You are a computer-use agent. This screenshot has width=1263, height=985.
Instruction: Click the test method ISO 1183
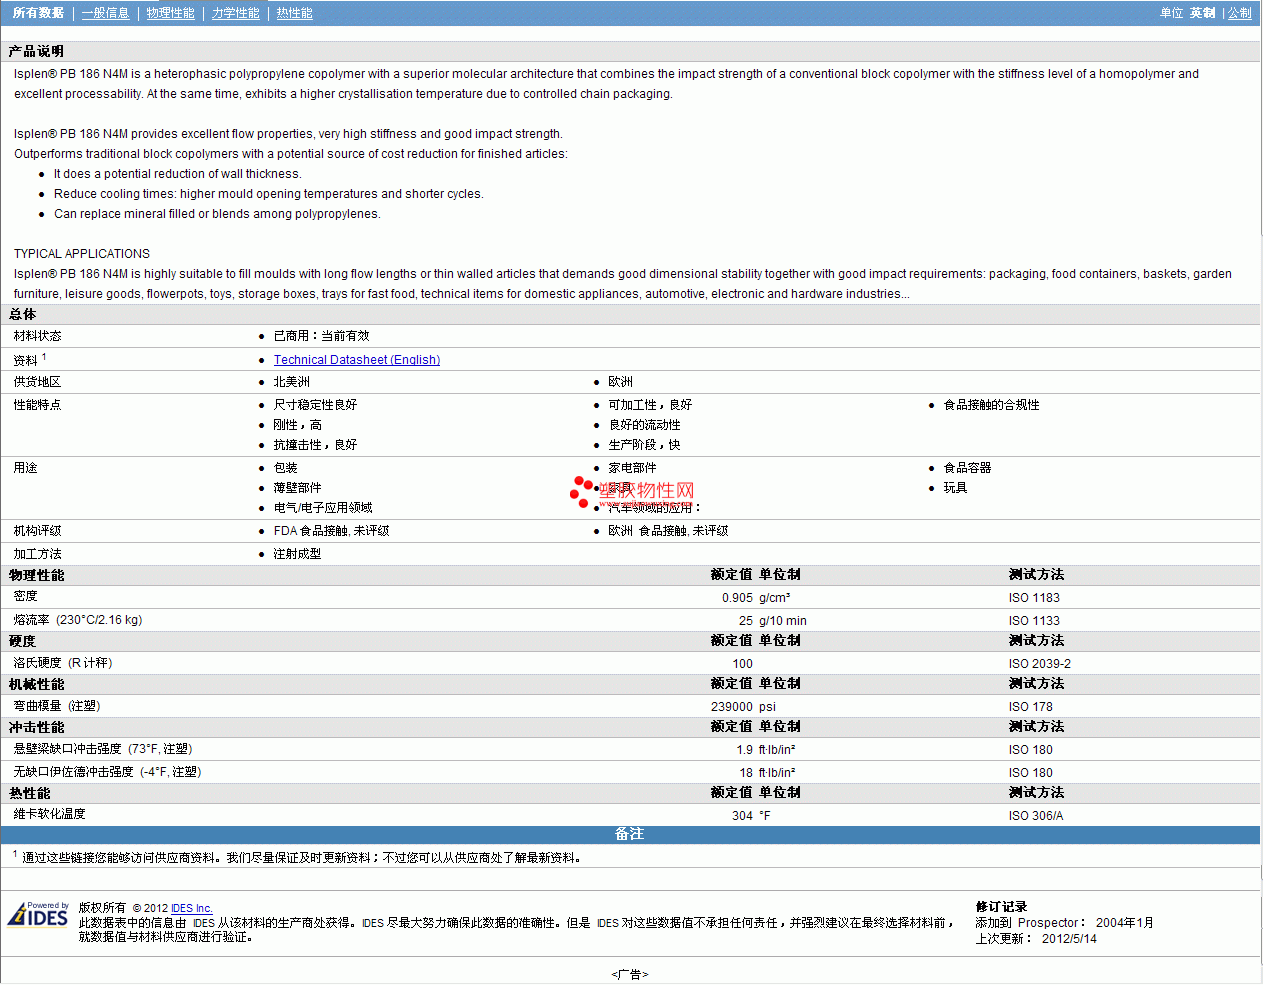(x=1034, y=598)
